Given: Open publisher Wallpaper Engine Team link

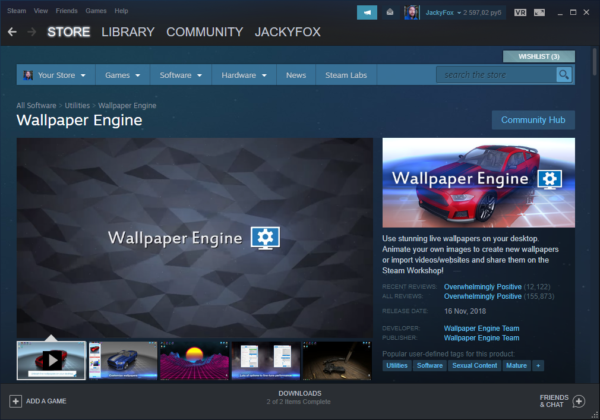Looking at the screenshot, I should (x=481, y=338).
